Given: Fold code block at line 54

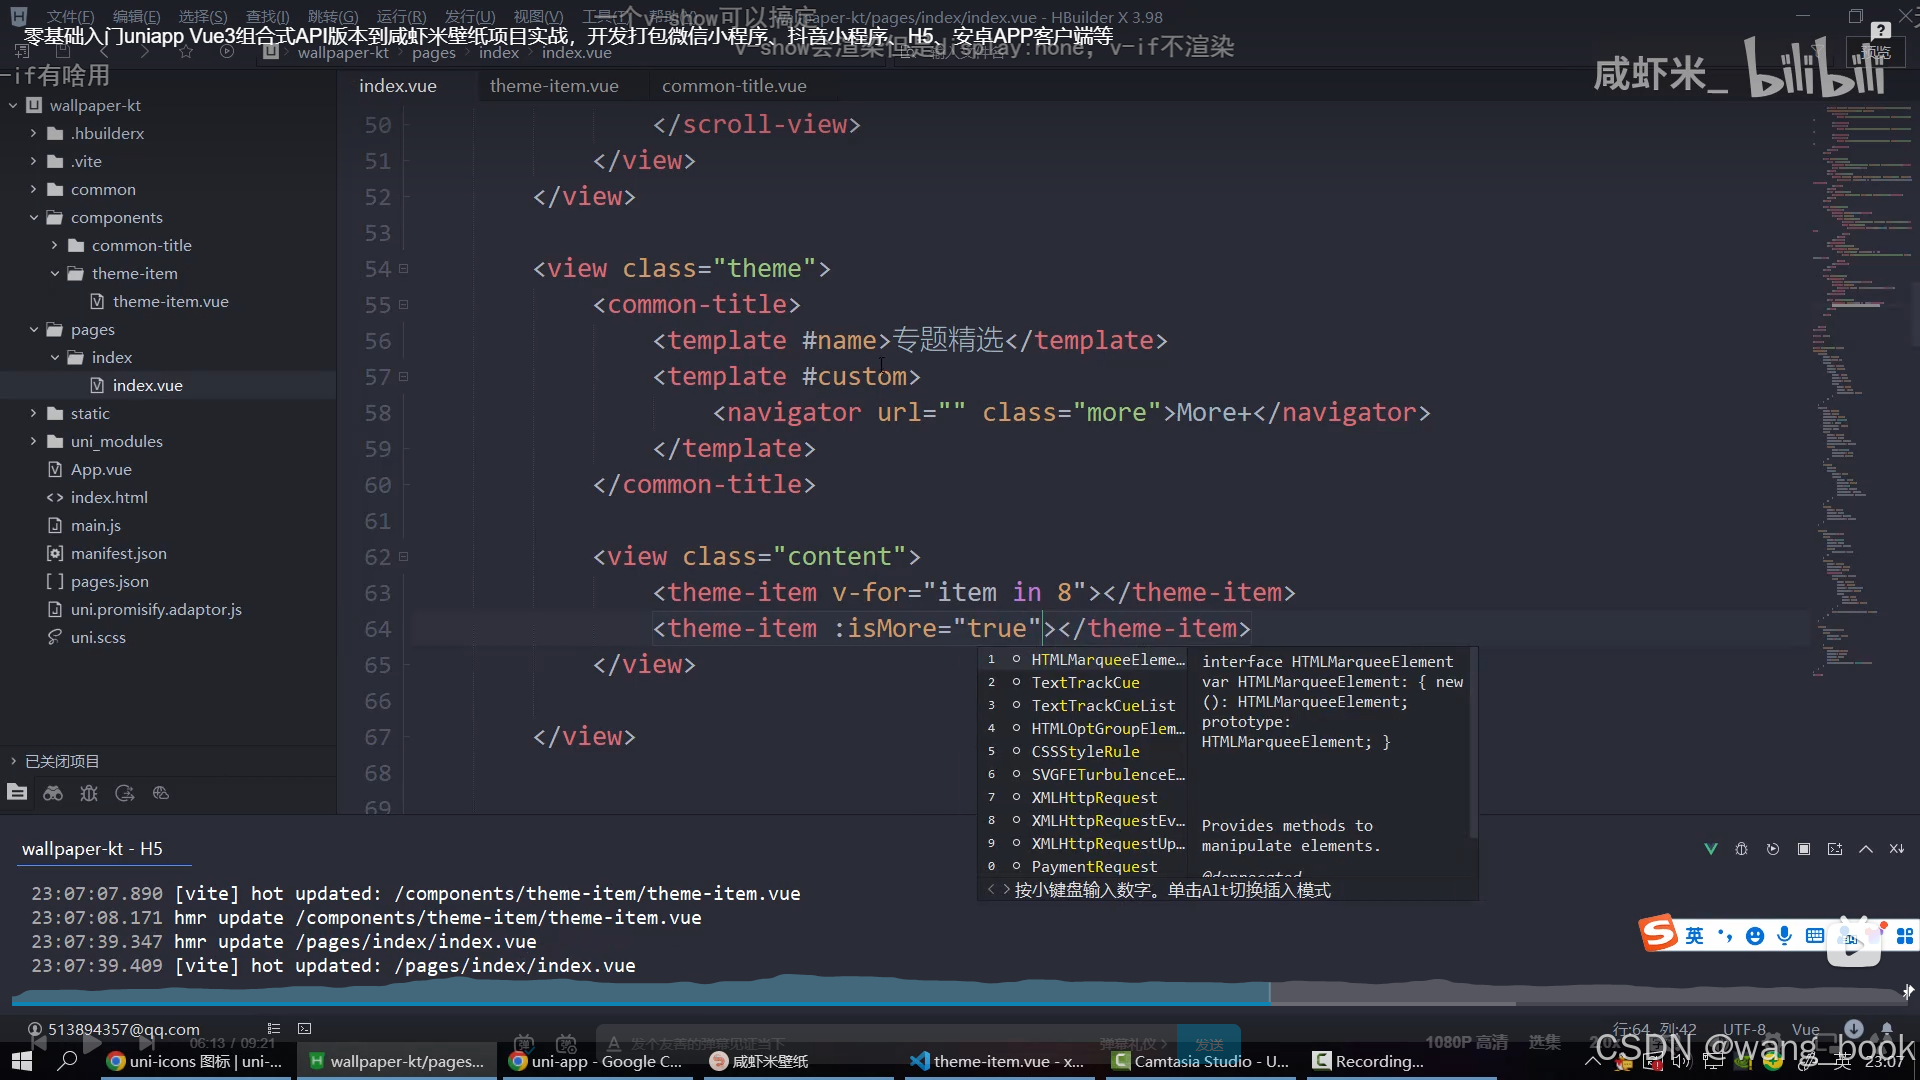Looking at the screenshot, I should pos(403,269).
